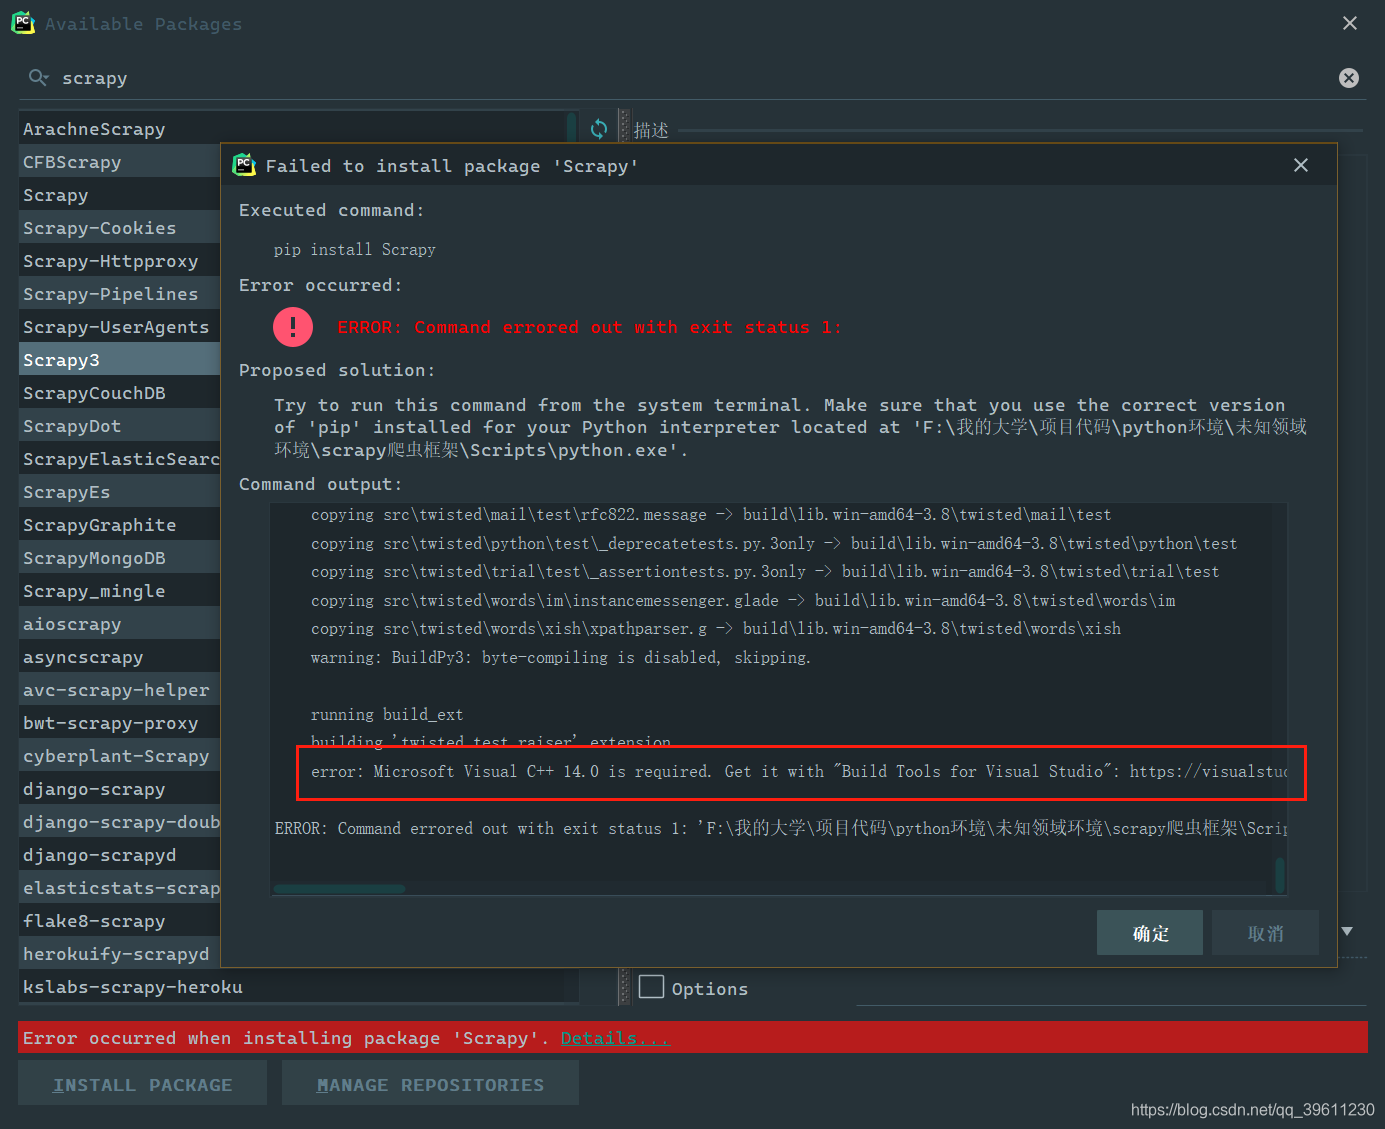Clear the scrapy search field
The image size is (1385, 1129).
(1349, 78)
